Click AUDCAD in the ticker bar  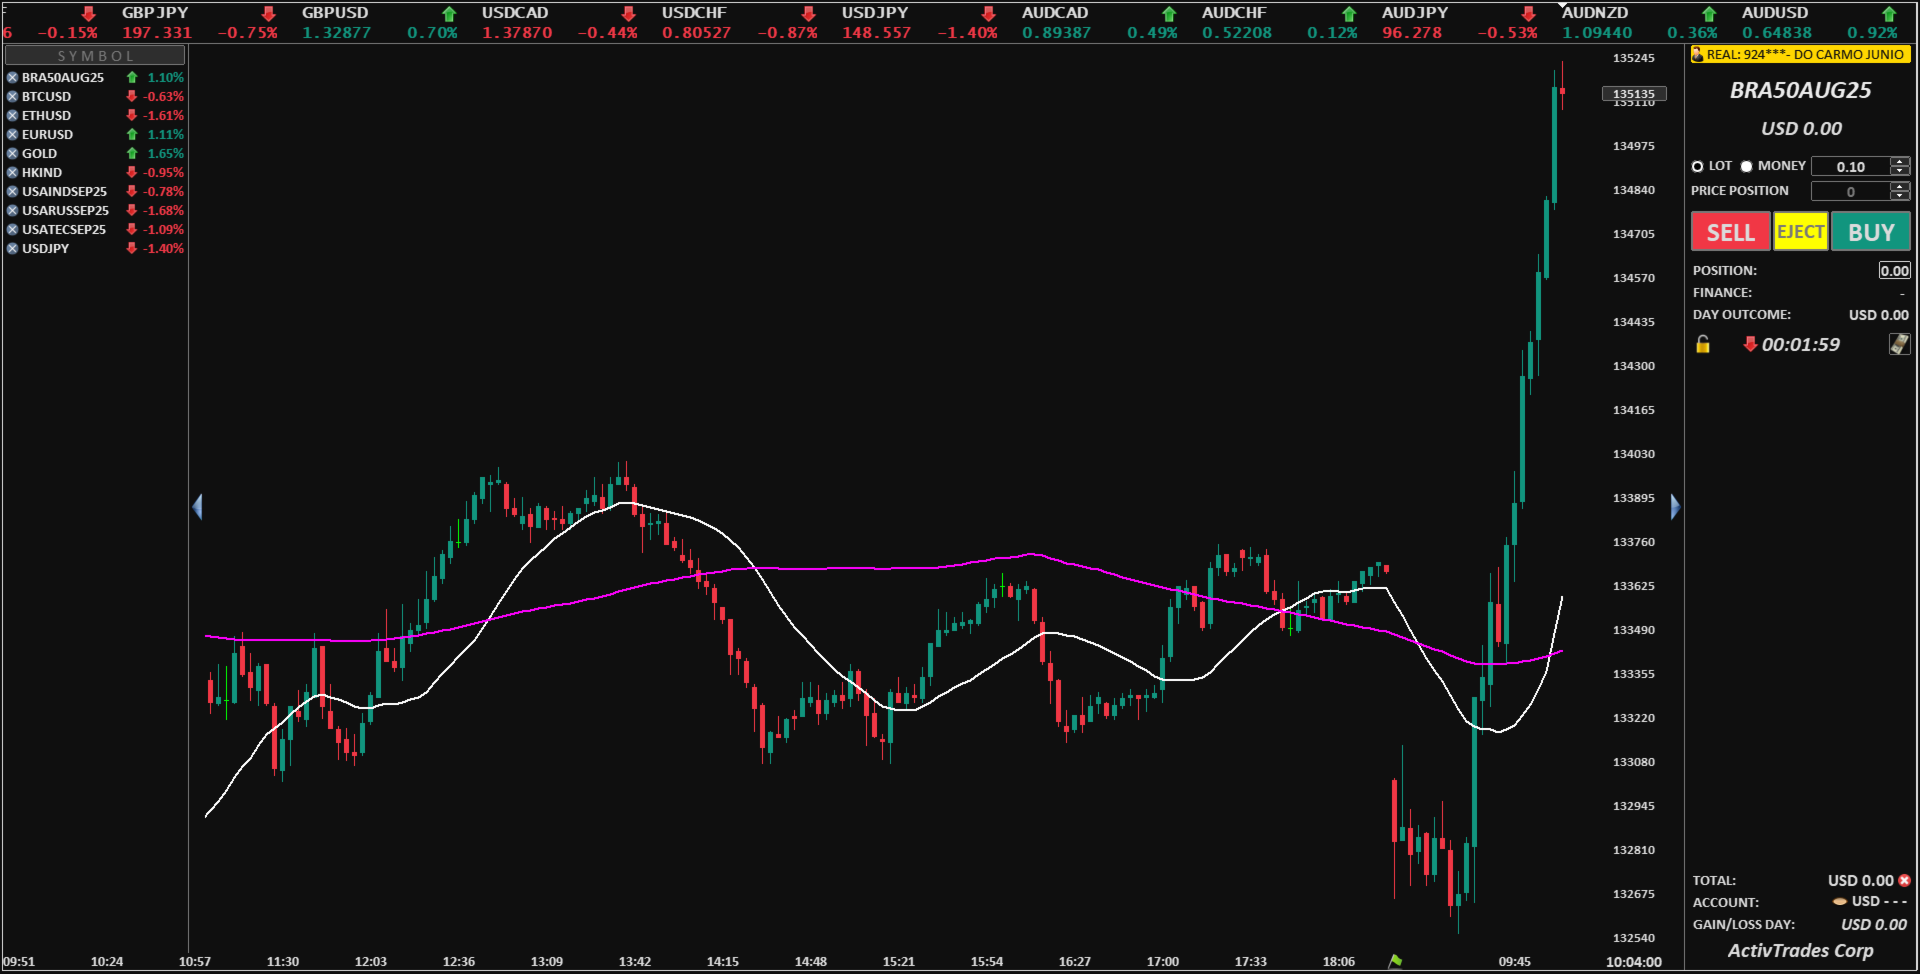(1055, 13)
